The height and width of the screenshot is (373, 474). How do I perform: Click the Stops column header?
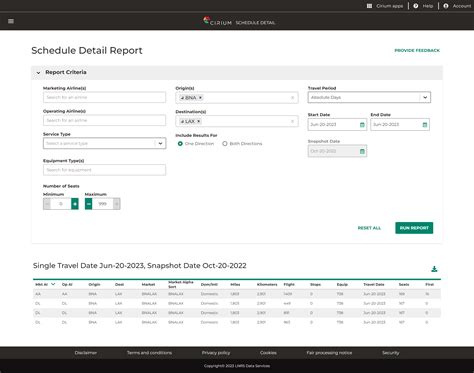[315, 284]
